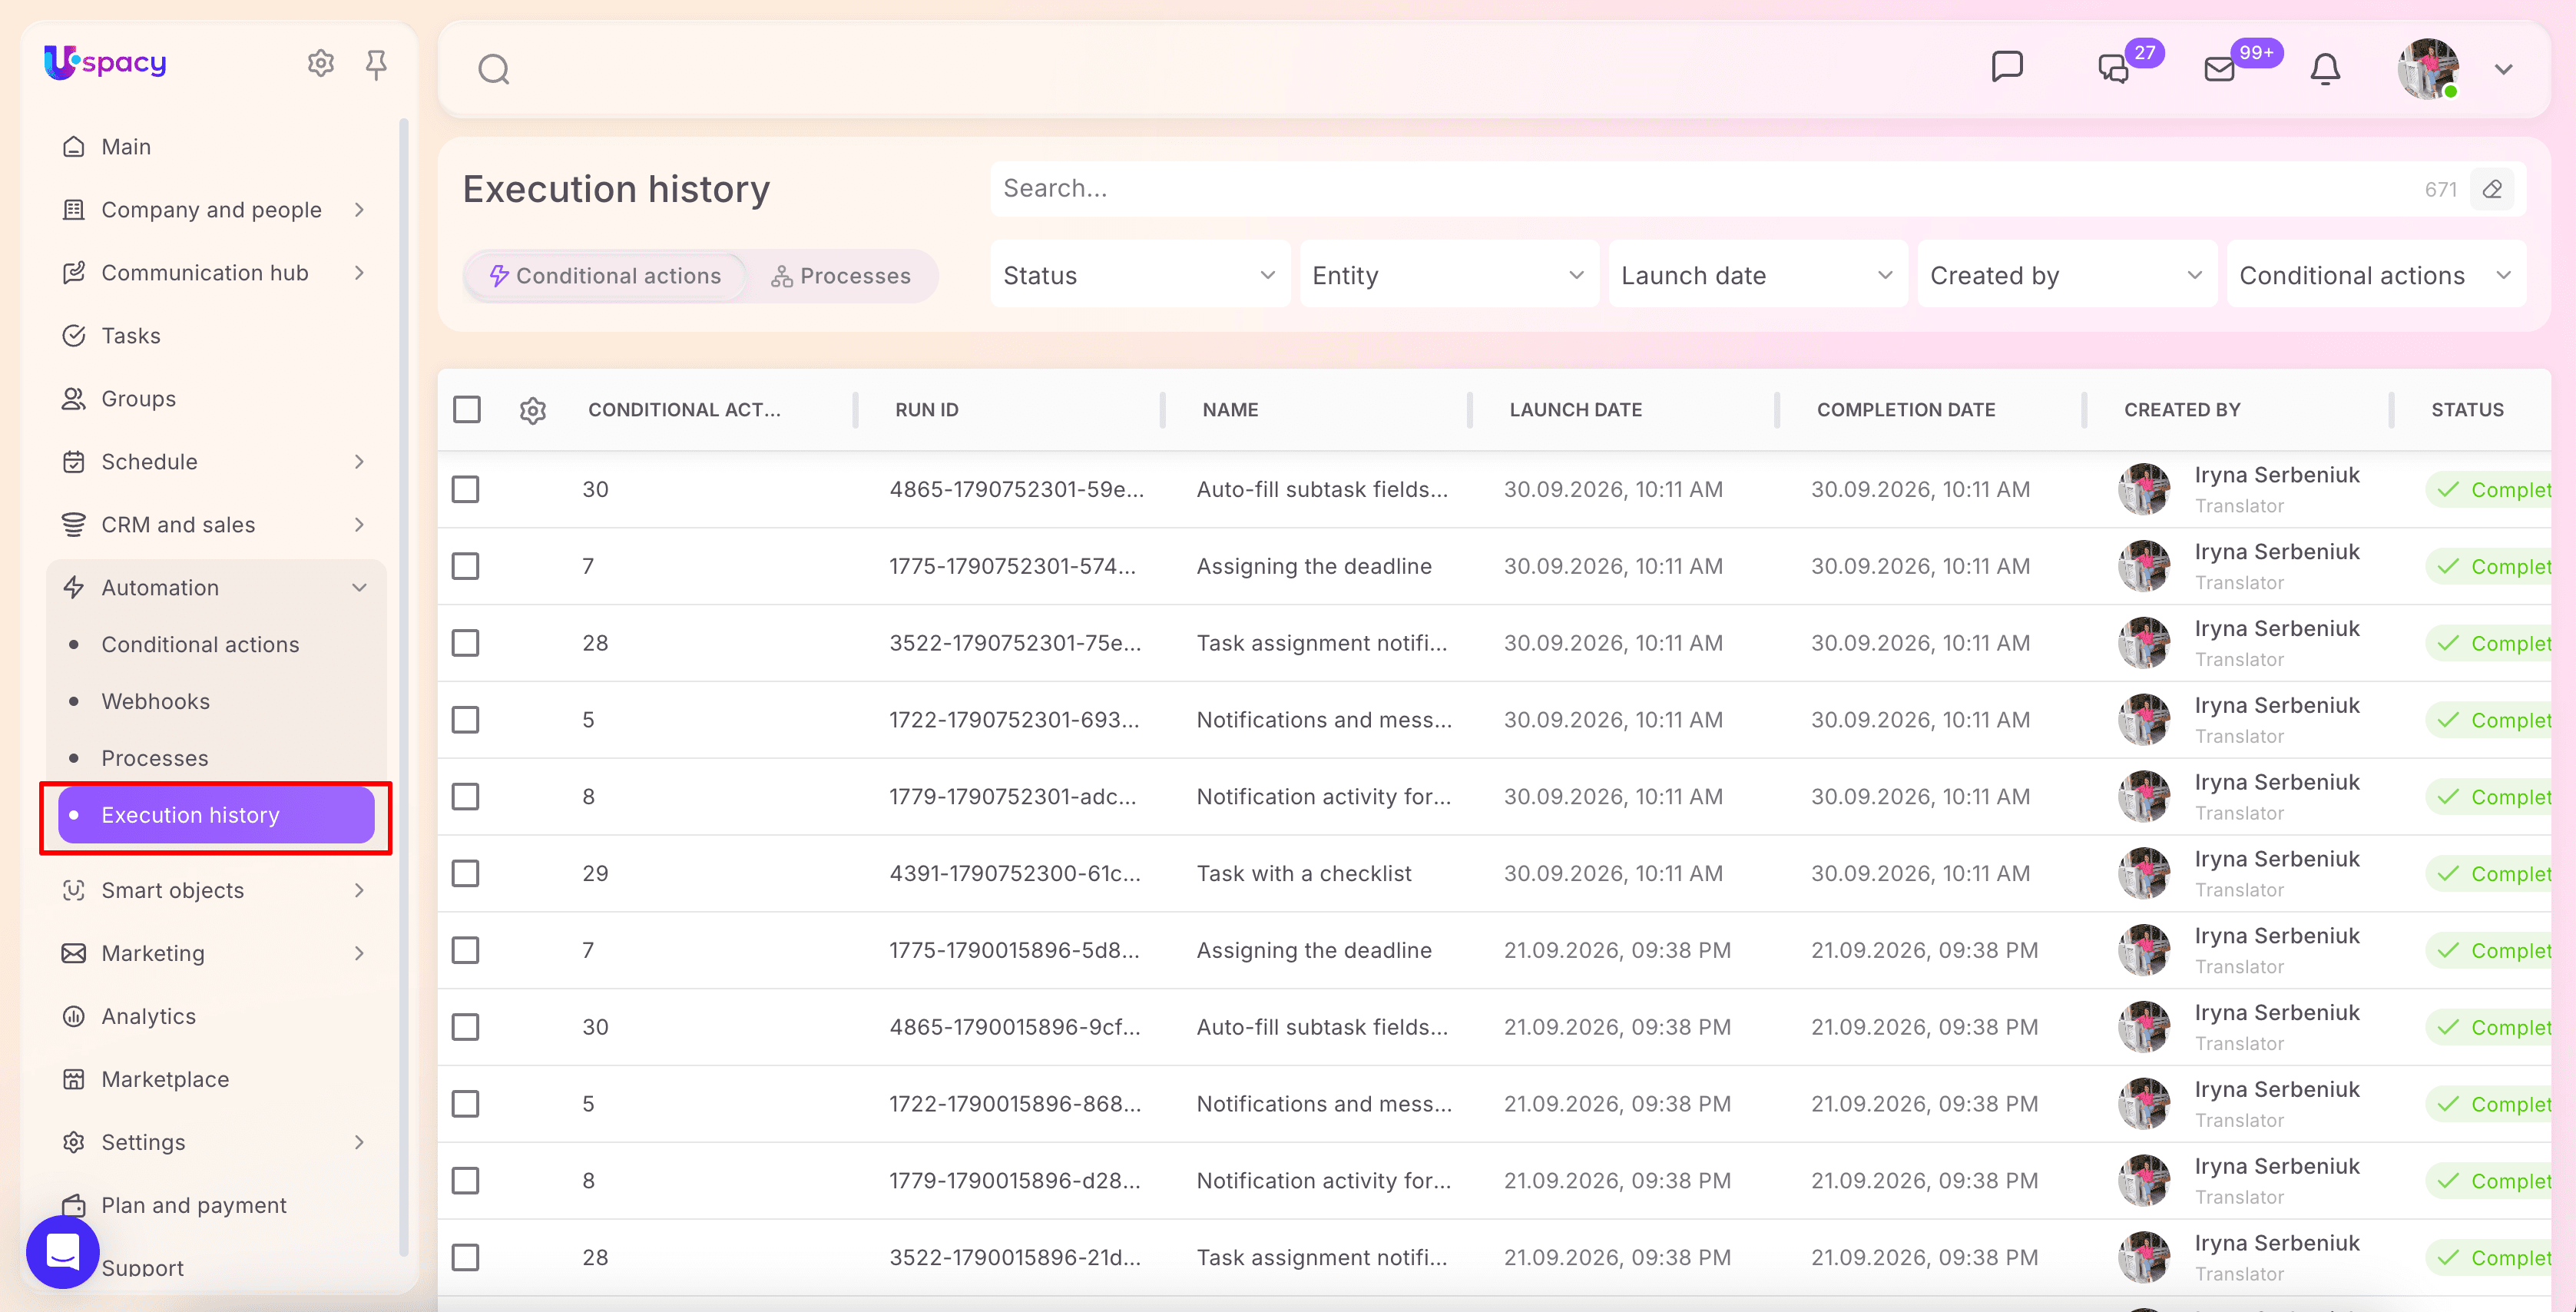This screenshot has height=1312, width=2576.
Task: Open the user profile dropdown chevron
Action: coord(2503,69)
